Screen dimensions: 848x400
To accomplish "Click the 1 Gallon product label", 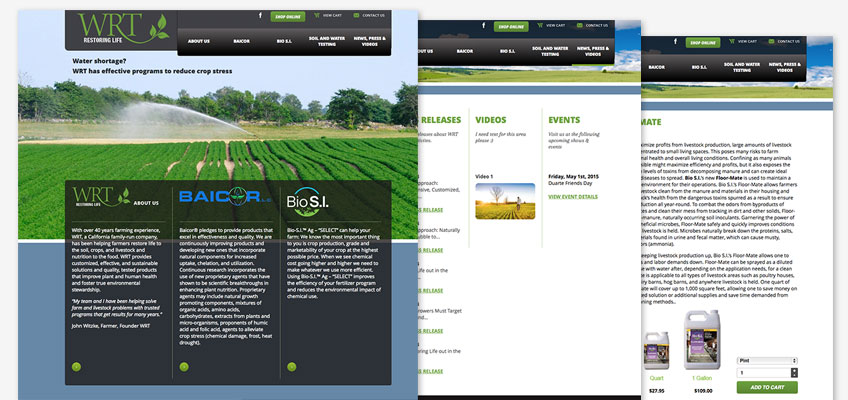I will click(x=702, y=378).
